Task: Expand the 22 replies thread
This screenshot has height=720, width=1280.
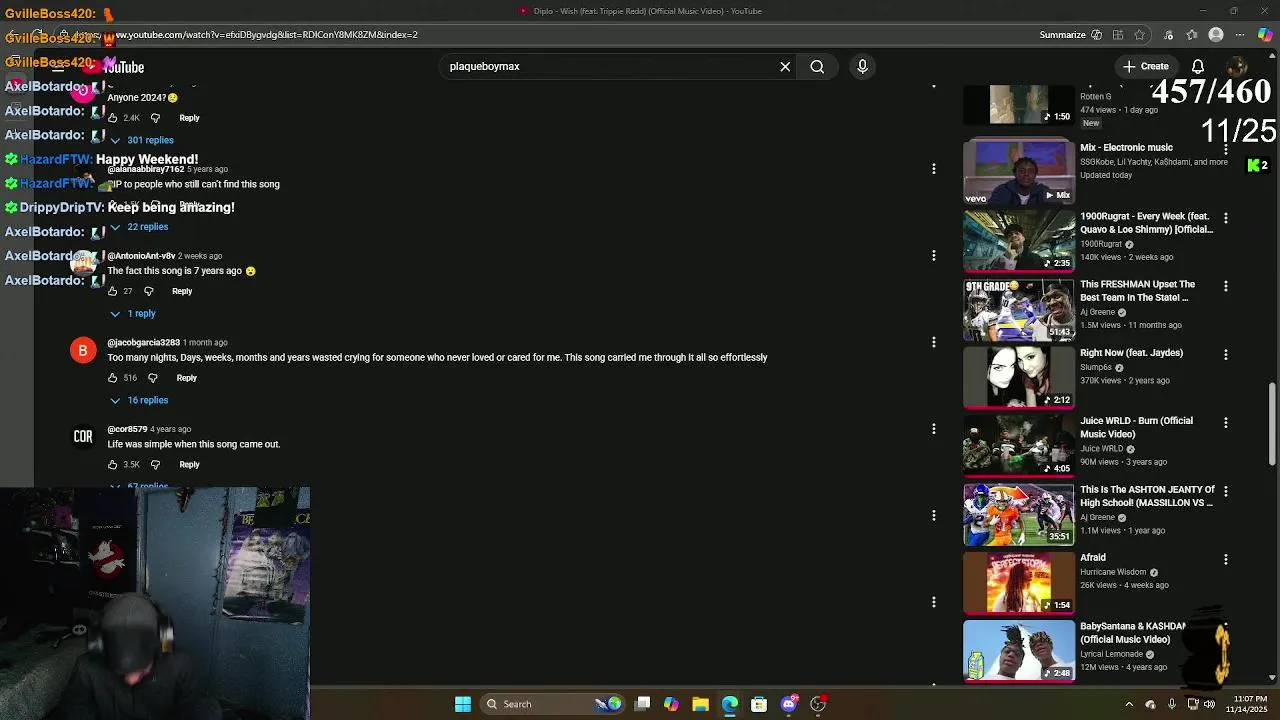Action: click(139, 227)
